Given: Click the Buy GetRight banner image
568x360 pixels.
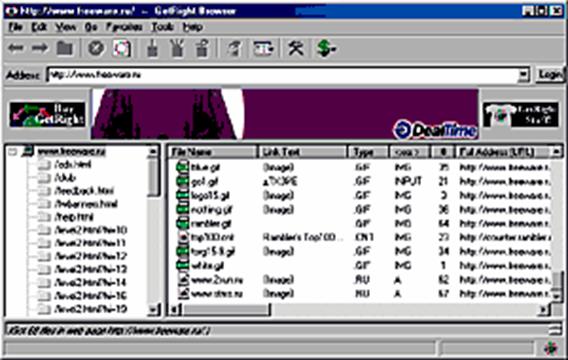Looking at the screenshot, I should [x=47, y=114].
